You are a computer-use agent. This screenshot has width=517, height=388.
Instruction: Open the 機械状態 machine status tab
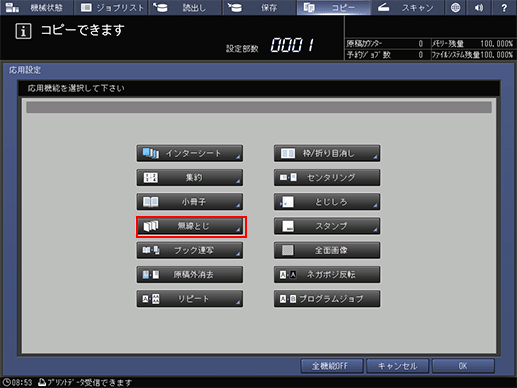(x=36, y=7)
